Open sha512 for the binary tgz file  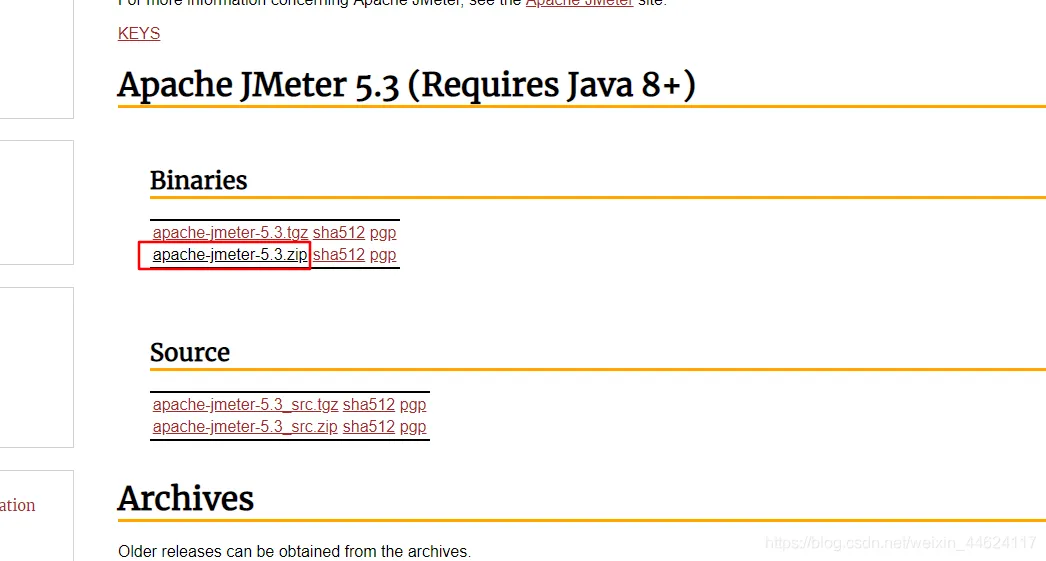339,232
